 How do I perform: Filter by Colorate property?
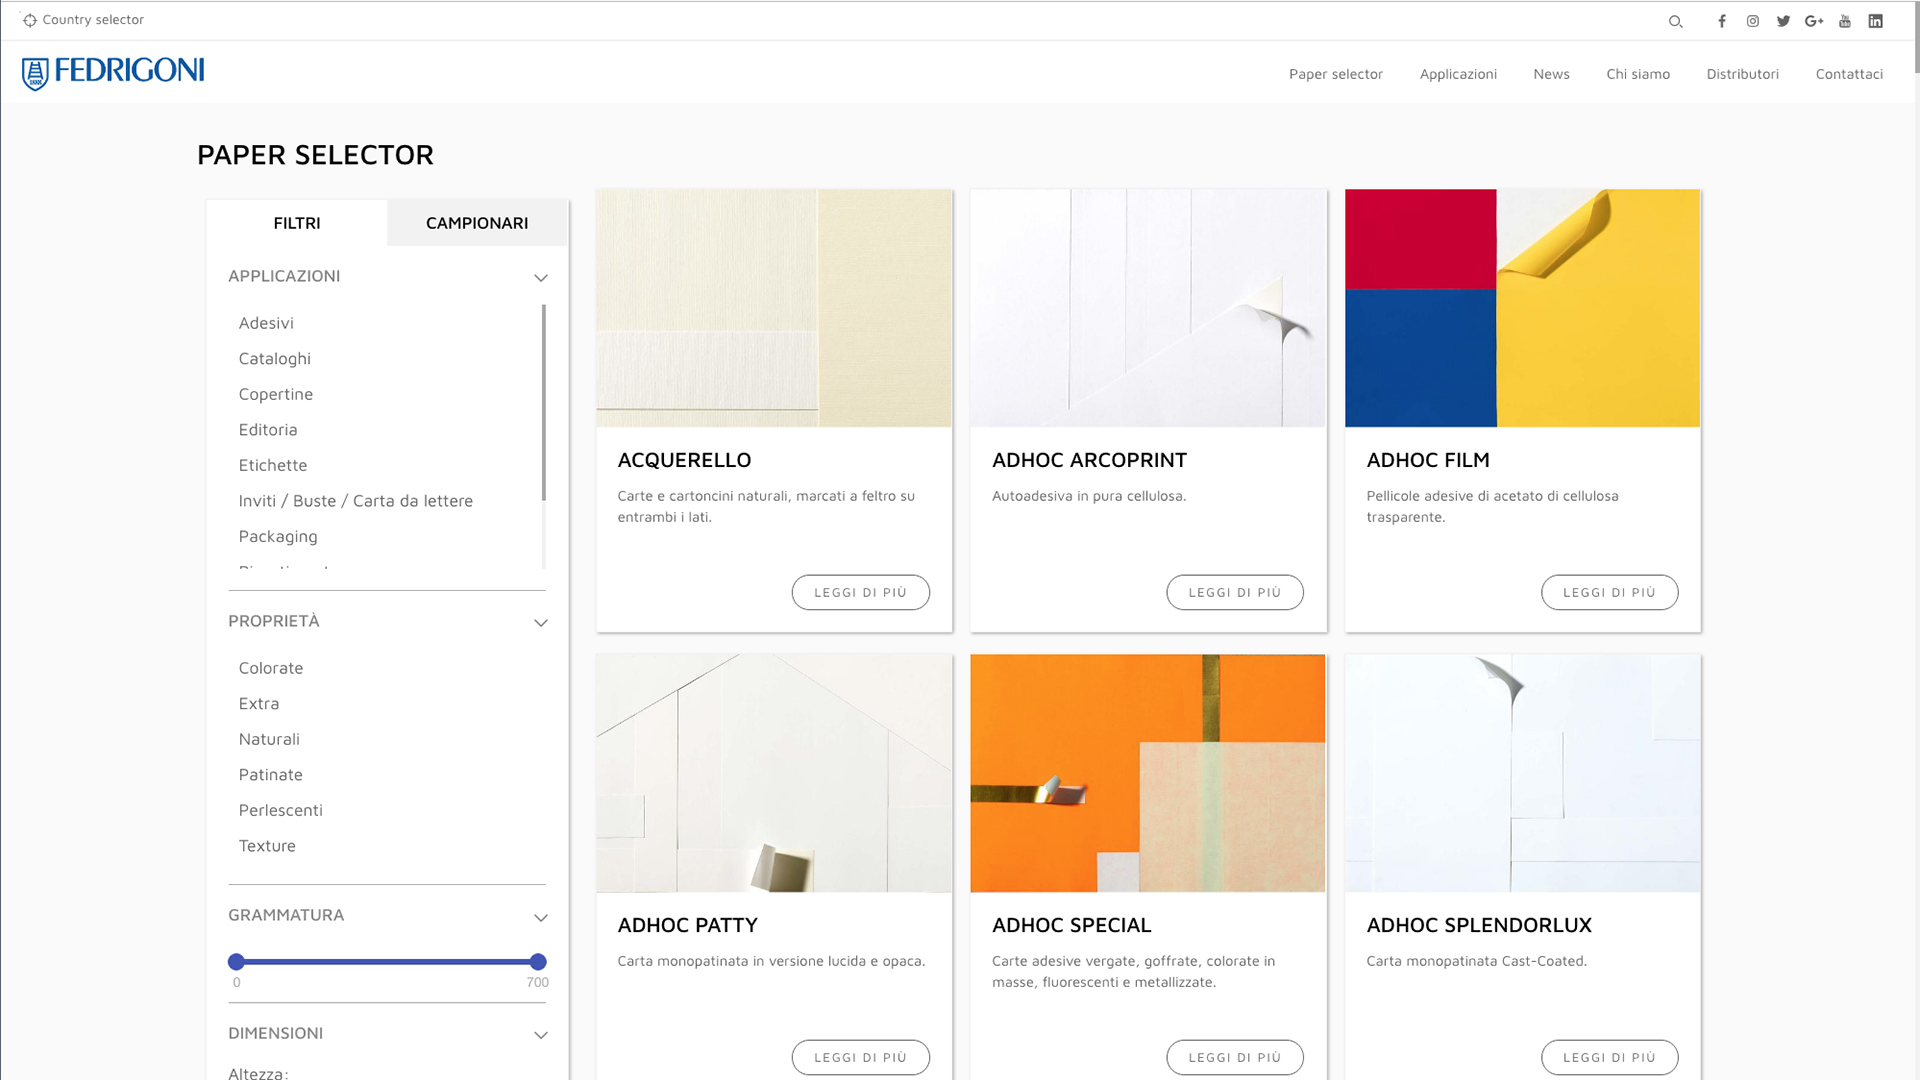pyautogui.click(x=271, y=668)
